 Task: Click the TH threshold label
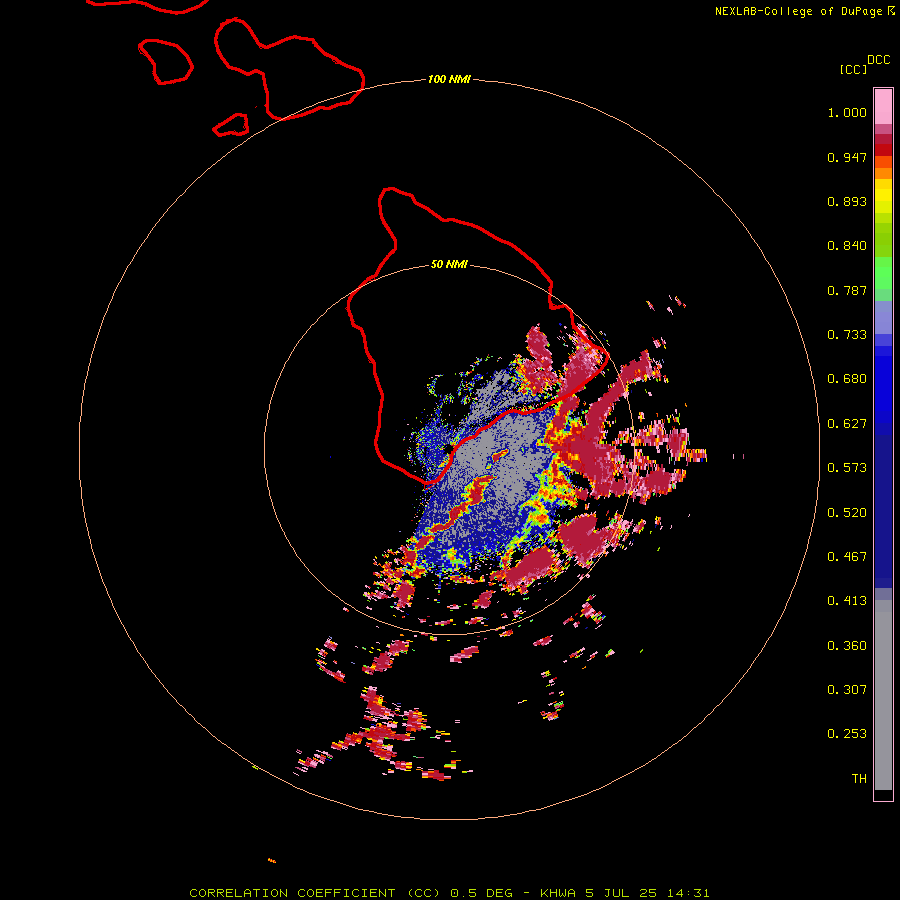click(x=859, y=779)
